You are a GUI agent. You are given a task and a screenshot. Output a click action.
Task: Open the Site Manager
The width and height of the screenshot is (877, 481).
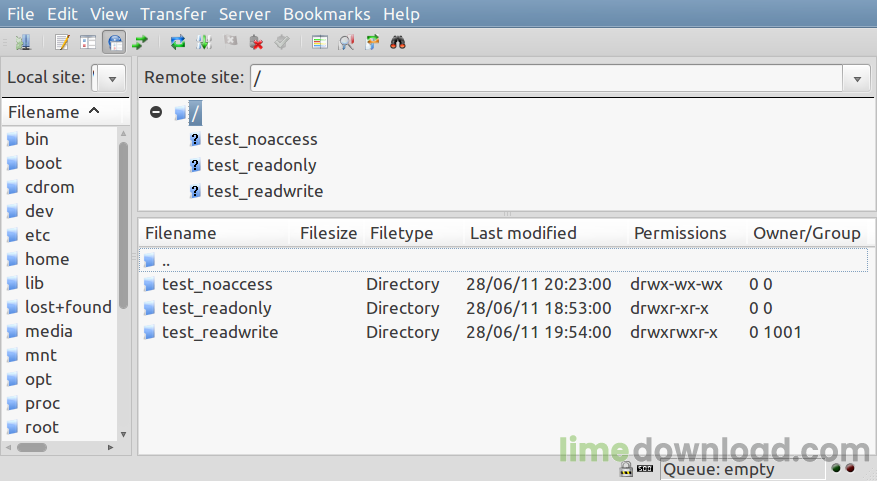tap(23, 43)
